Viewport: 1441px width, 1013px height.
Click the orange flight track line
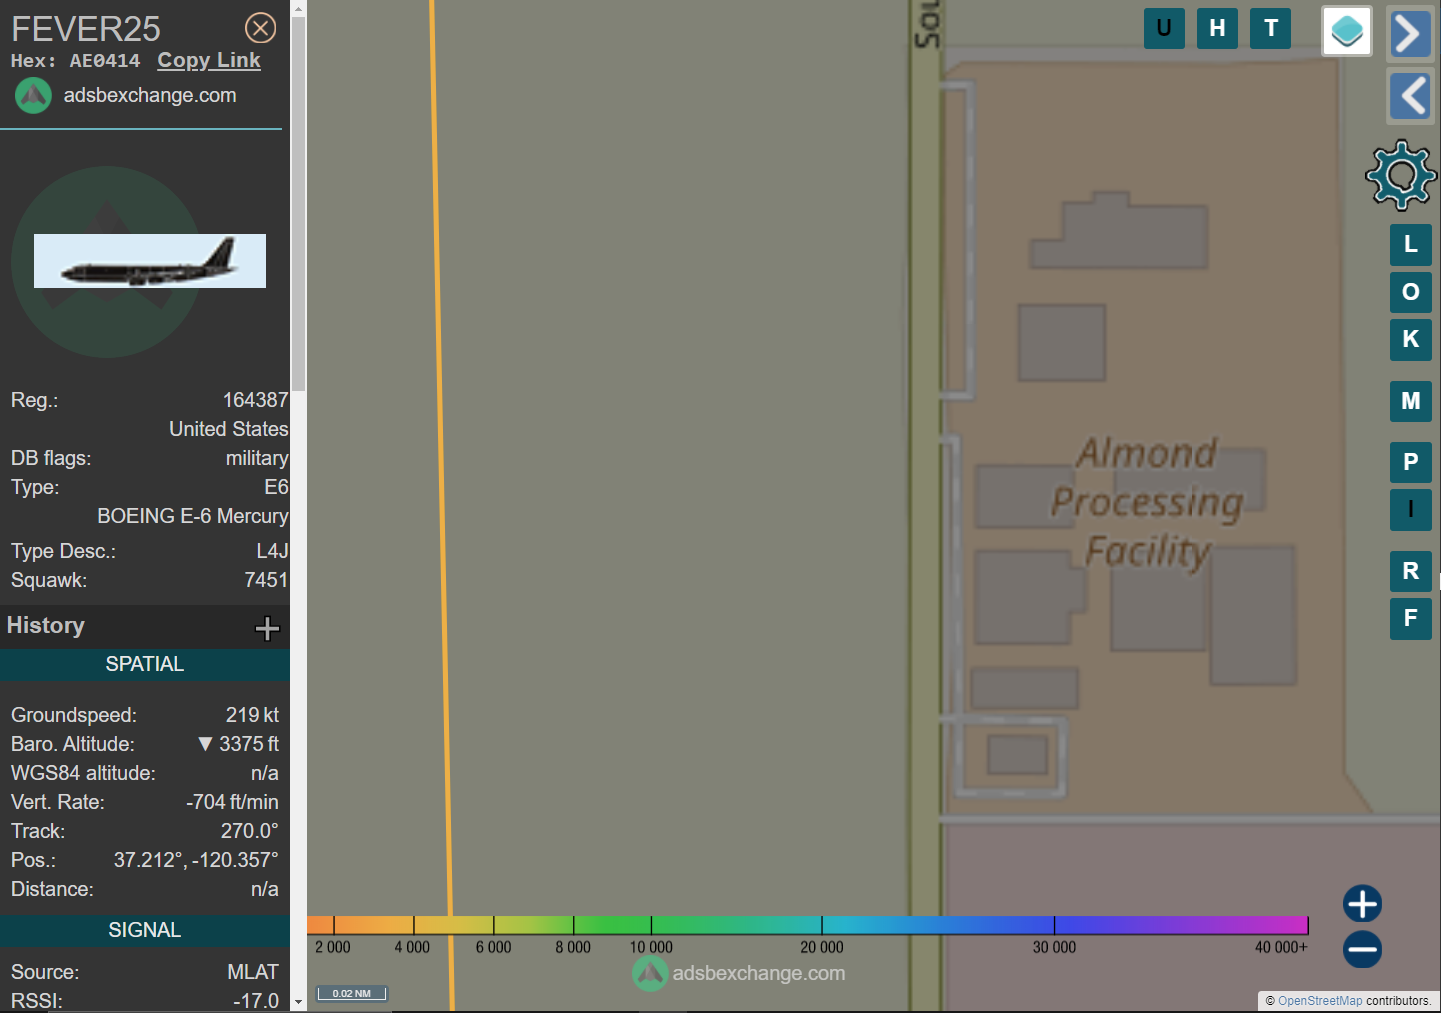(441, 500)
